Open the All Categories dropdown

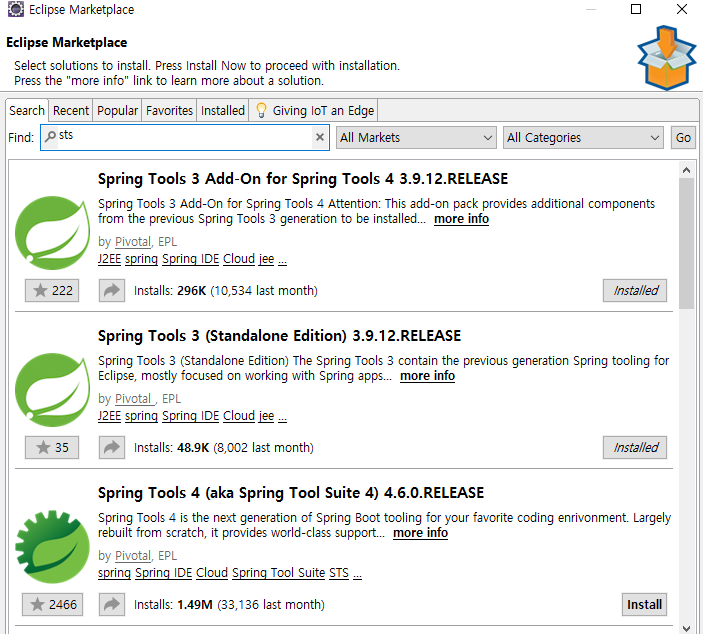[583, 137]
